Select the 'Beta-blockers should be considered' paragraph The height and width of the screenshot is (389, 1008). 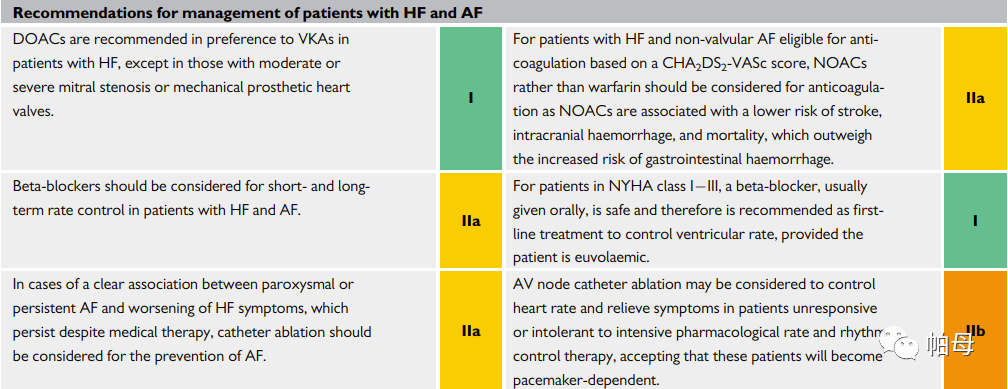coord(192,198)
